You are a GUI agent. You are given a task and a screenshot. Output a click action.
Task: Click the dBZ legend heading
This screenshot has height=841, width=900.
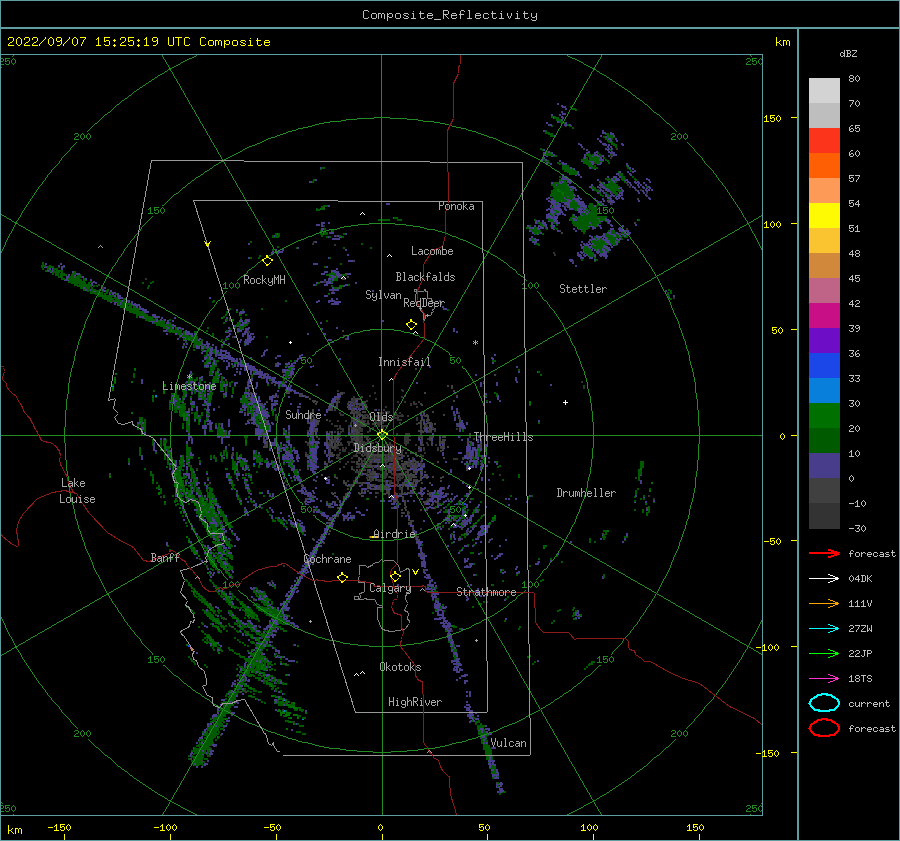click(848, 53)
